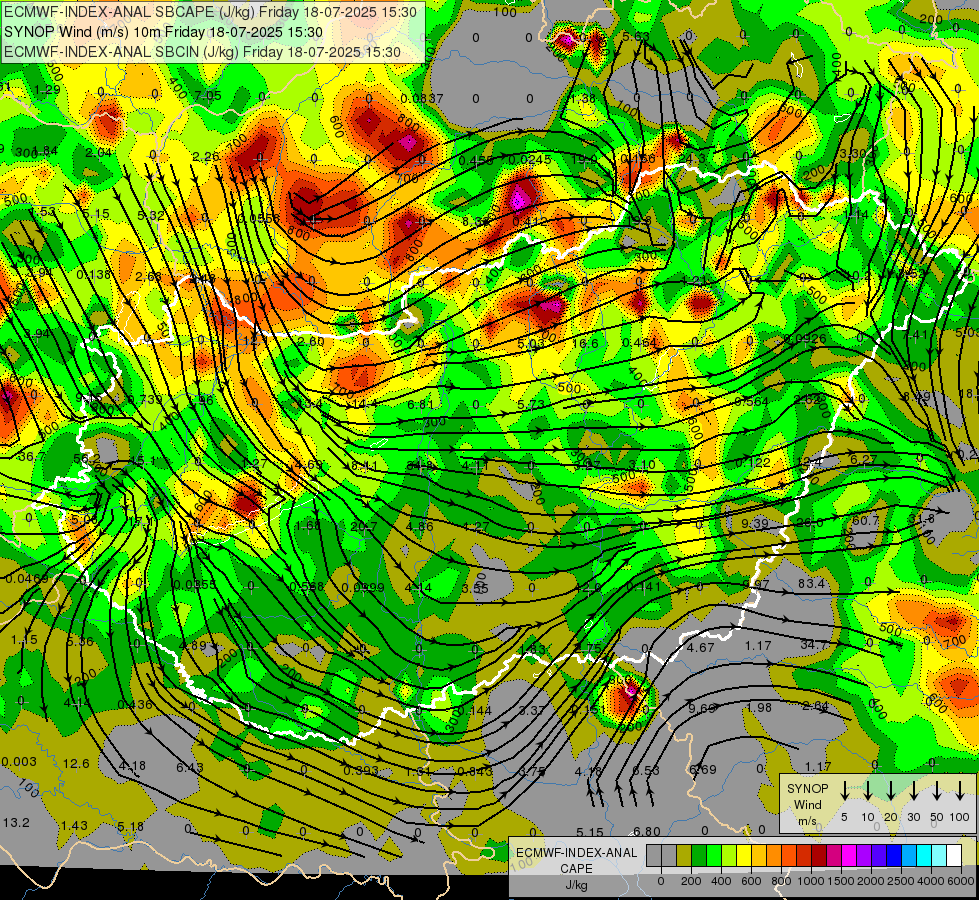The image size is (979, 900).
Task: Click the '0.0837' value on the map
Action: [422, 99]
